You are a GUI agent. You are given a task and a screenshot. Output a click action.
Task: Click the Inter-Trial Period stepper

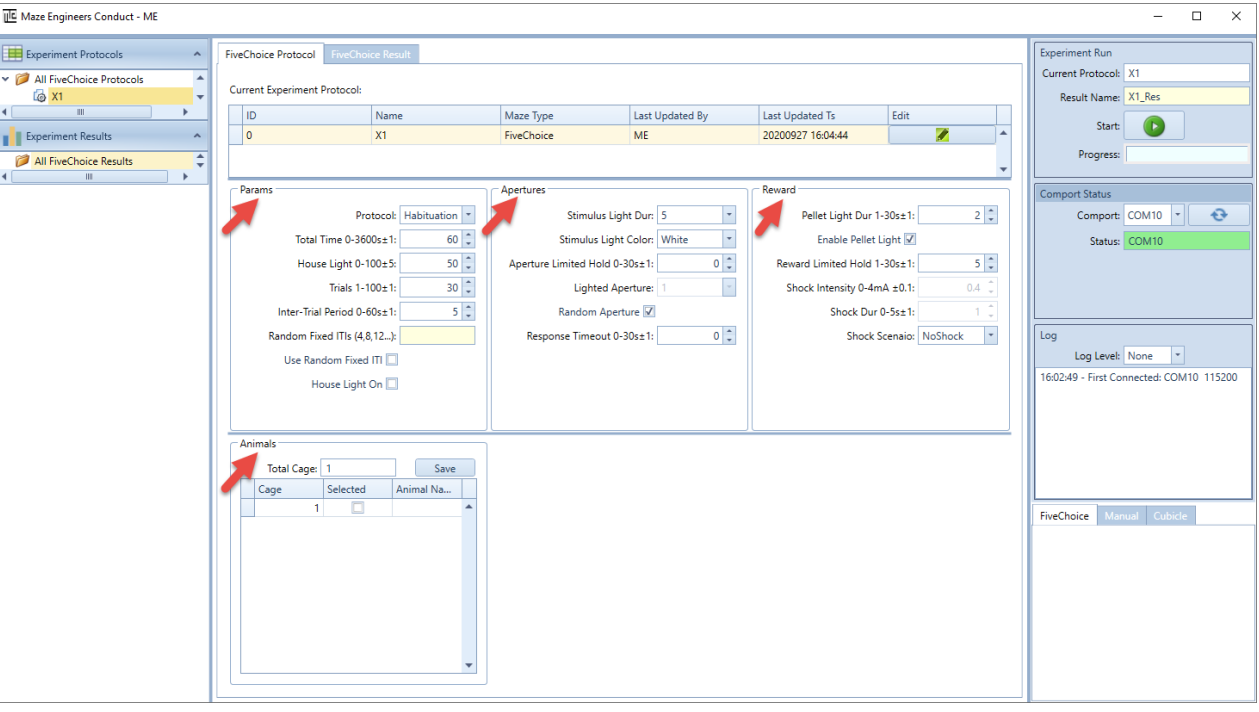click(437, 312)
